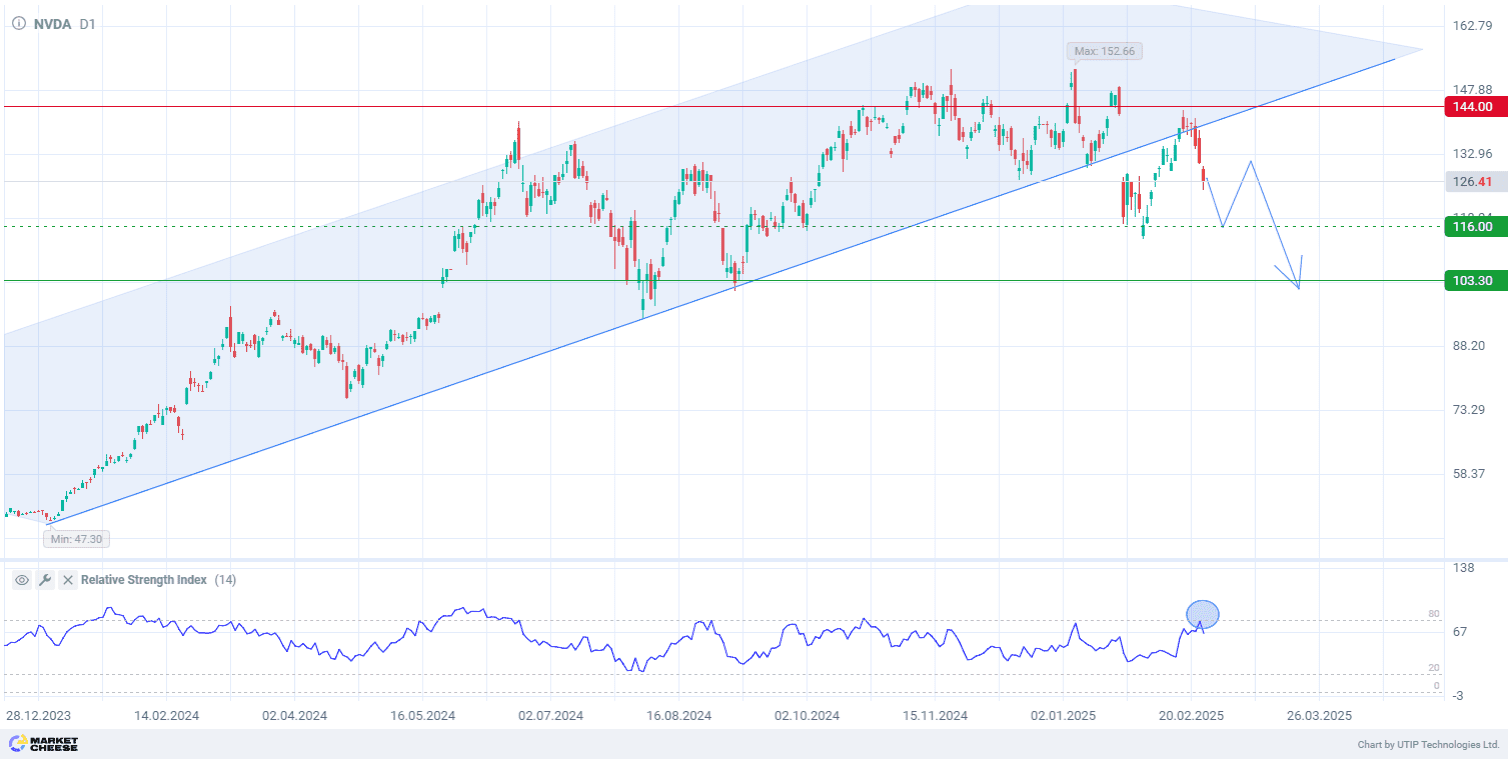Click the 02.01.2025 date label
The image size is (1508, 759).
click(1064, 716)
